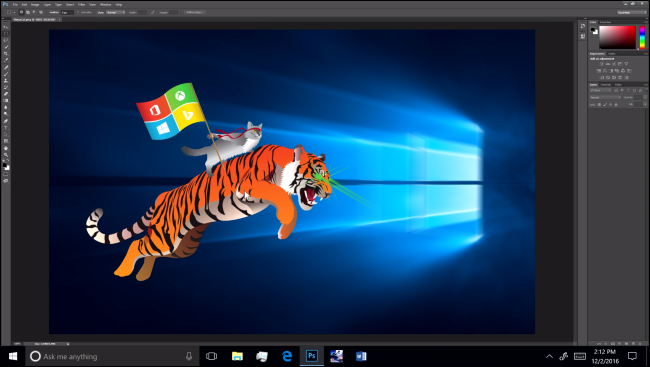Switch to the Channels tab

click(606, 85)
